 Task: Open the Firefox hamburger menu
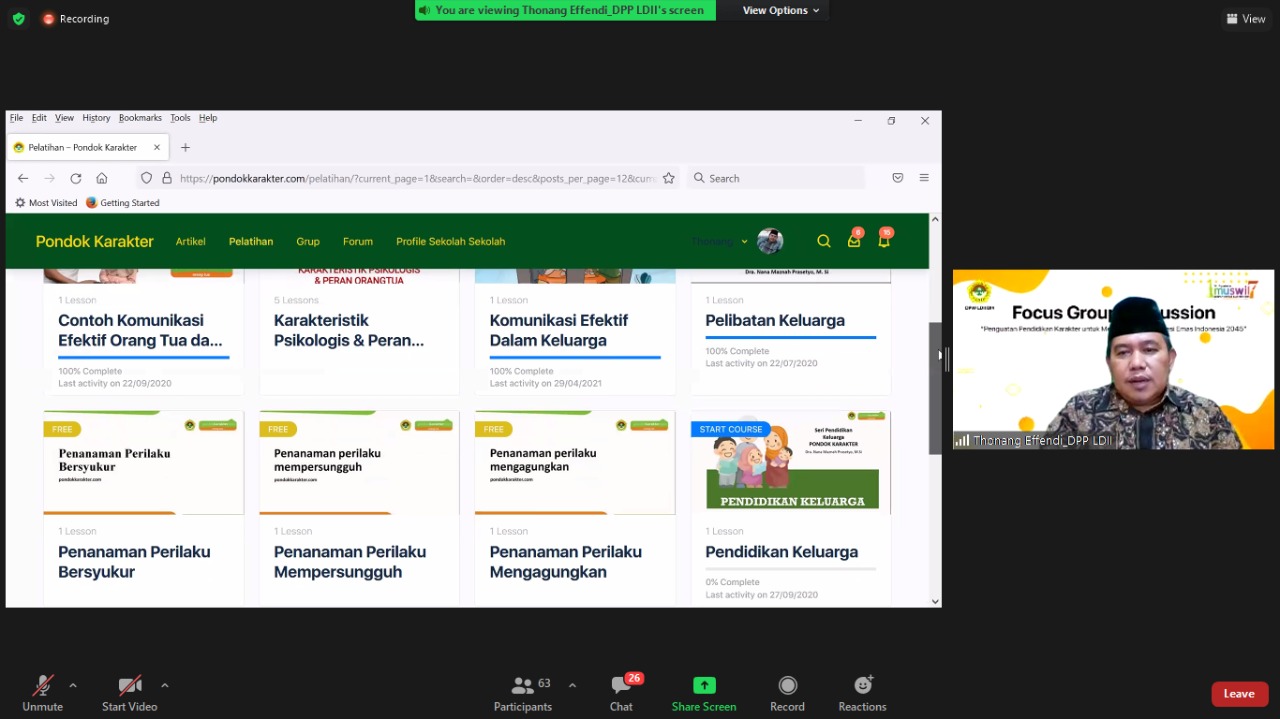point(924,178)
